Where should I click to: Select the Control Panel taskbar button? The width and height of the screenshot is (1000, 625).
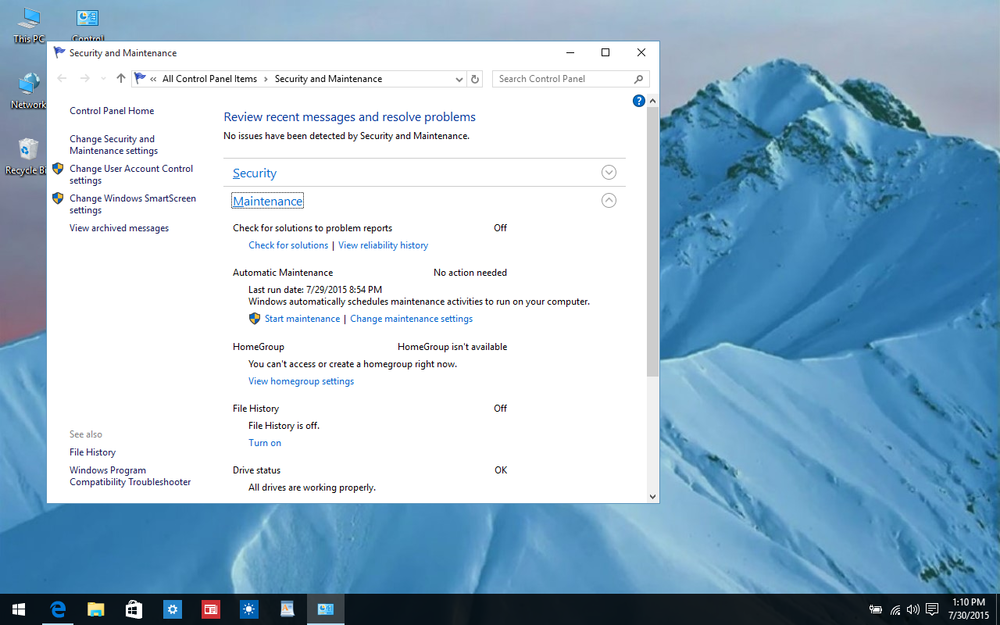point(325,610)
